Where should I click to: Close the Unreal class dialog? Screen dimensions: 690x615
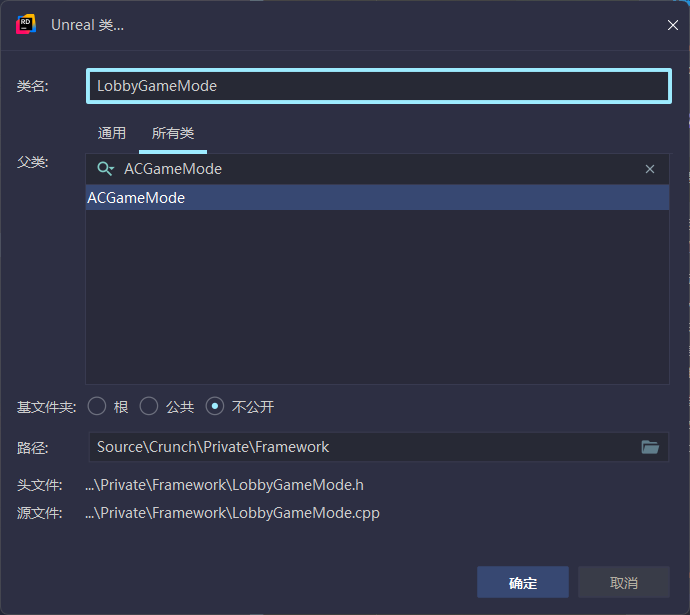(672, 25)
